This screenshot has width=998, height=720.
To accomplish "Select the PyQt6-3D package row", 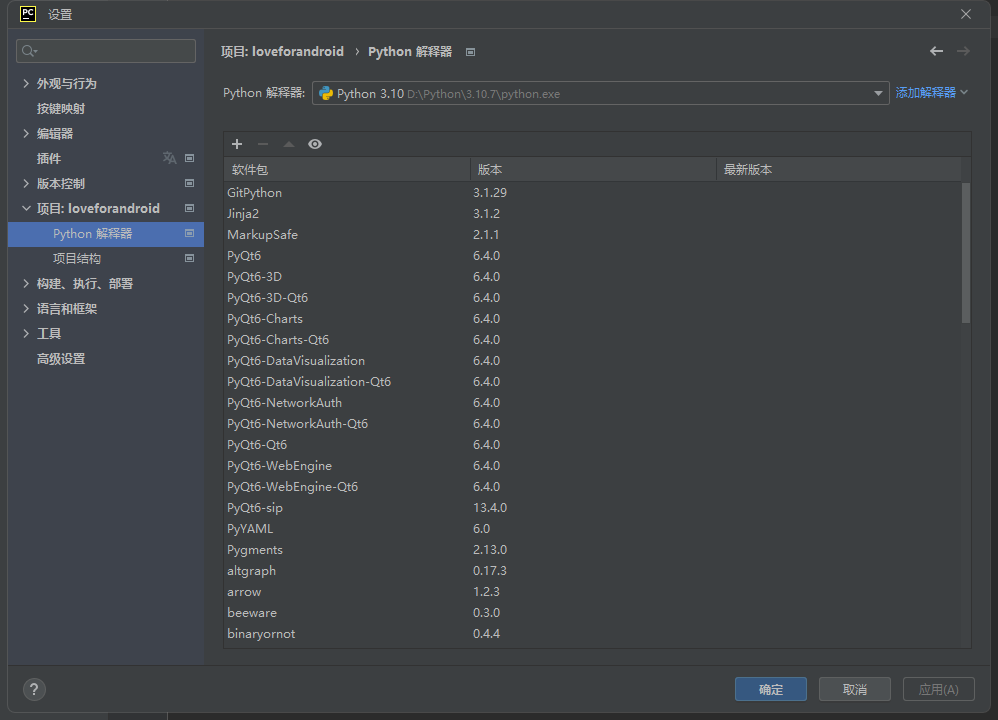I will tap(593, 276).
